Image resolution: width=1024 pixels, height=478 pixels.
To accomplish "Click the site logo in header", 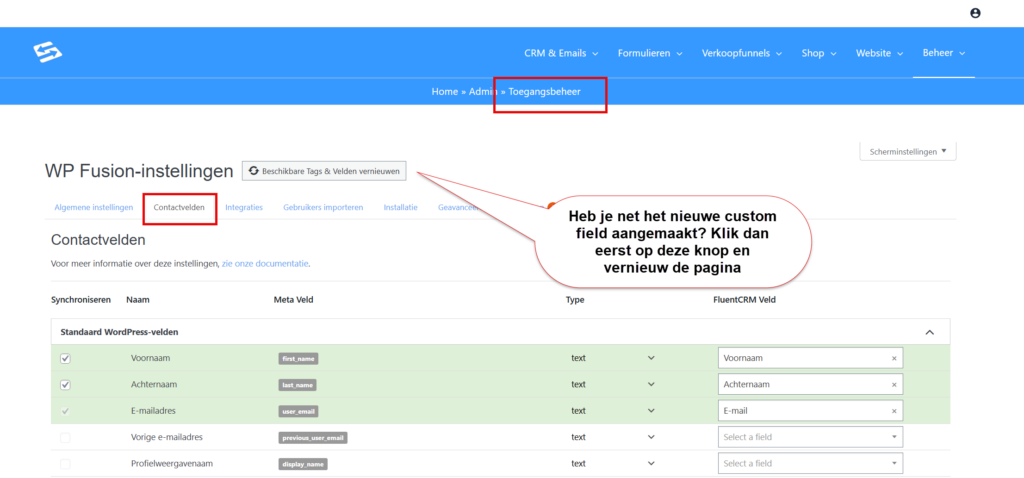I will (x=47, y=52).
